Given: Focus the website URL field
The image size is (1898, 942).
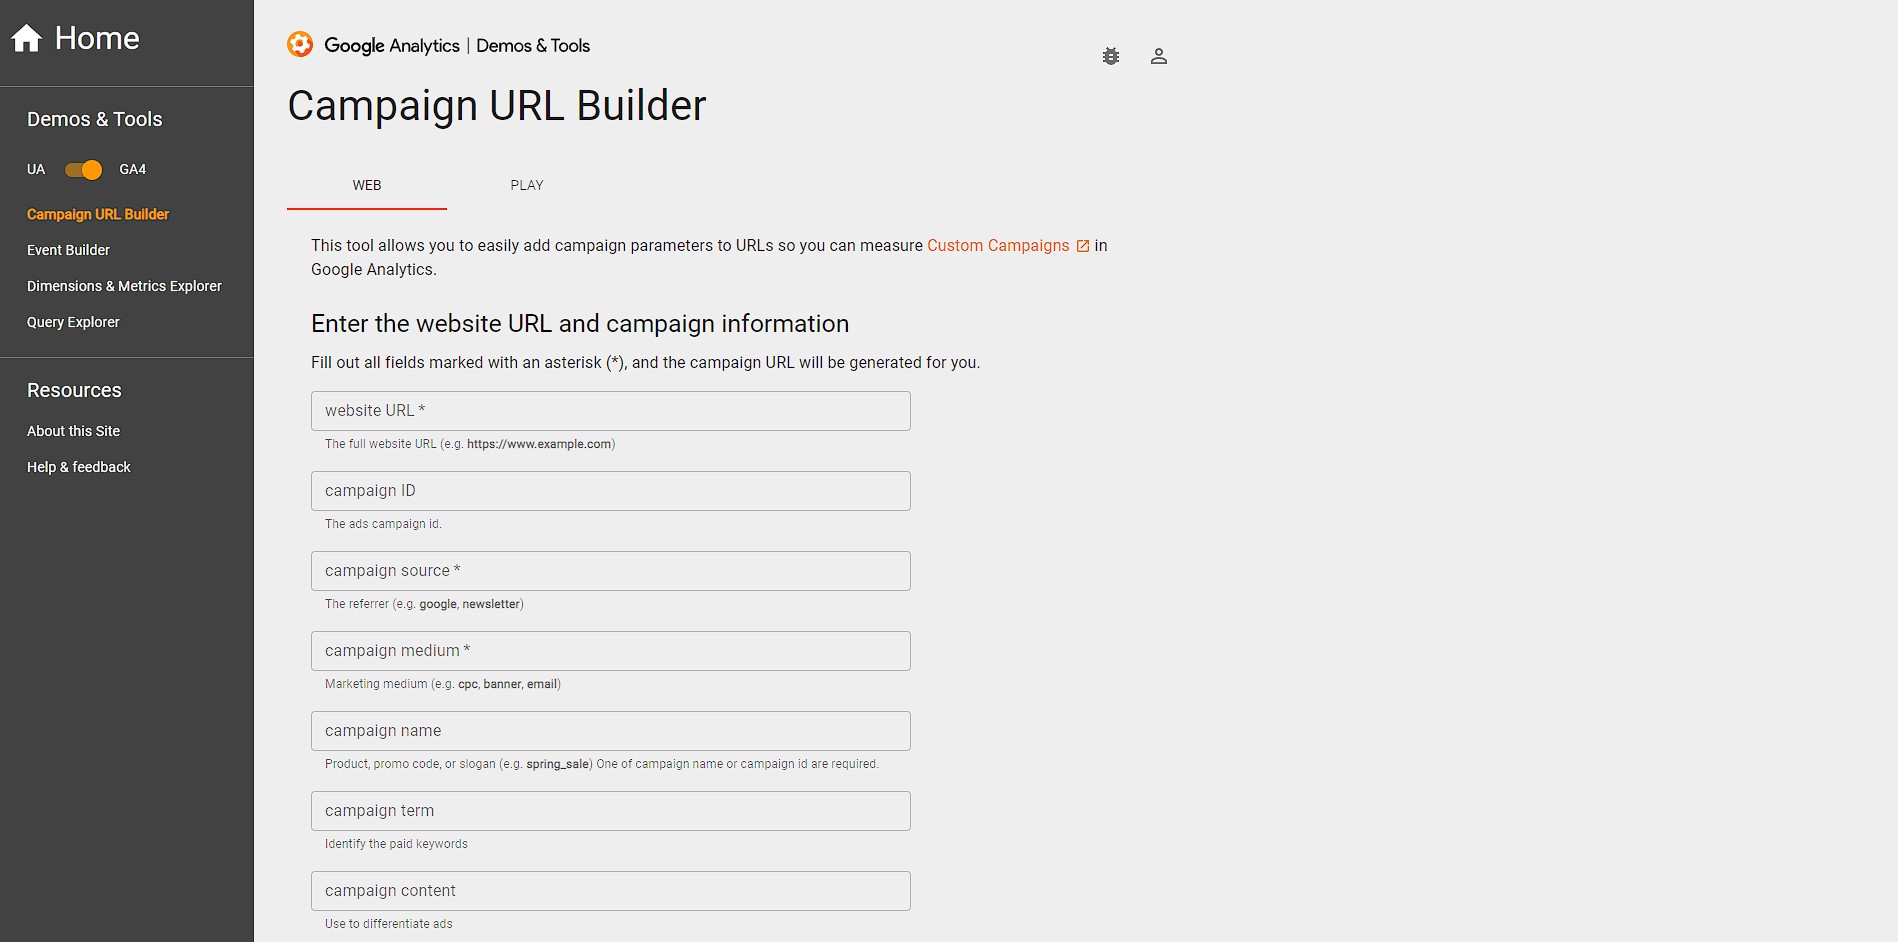Looking at the screenshot, I should pyautogui.click(x=611, y=411).
